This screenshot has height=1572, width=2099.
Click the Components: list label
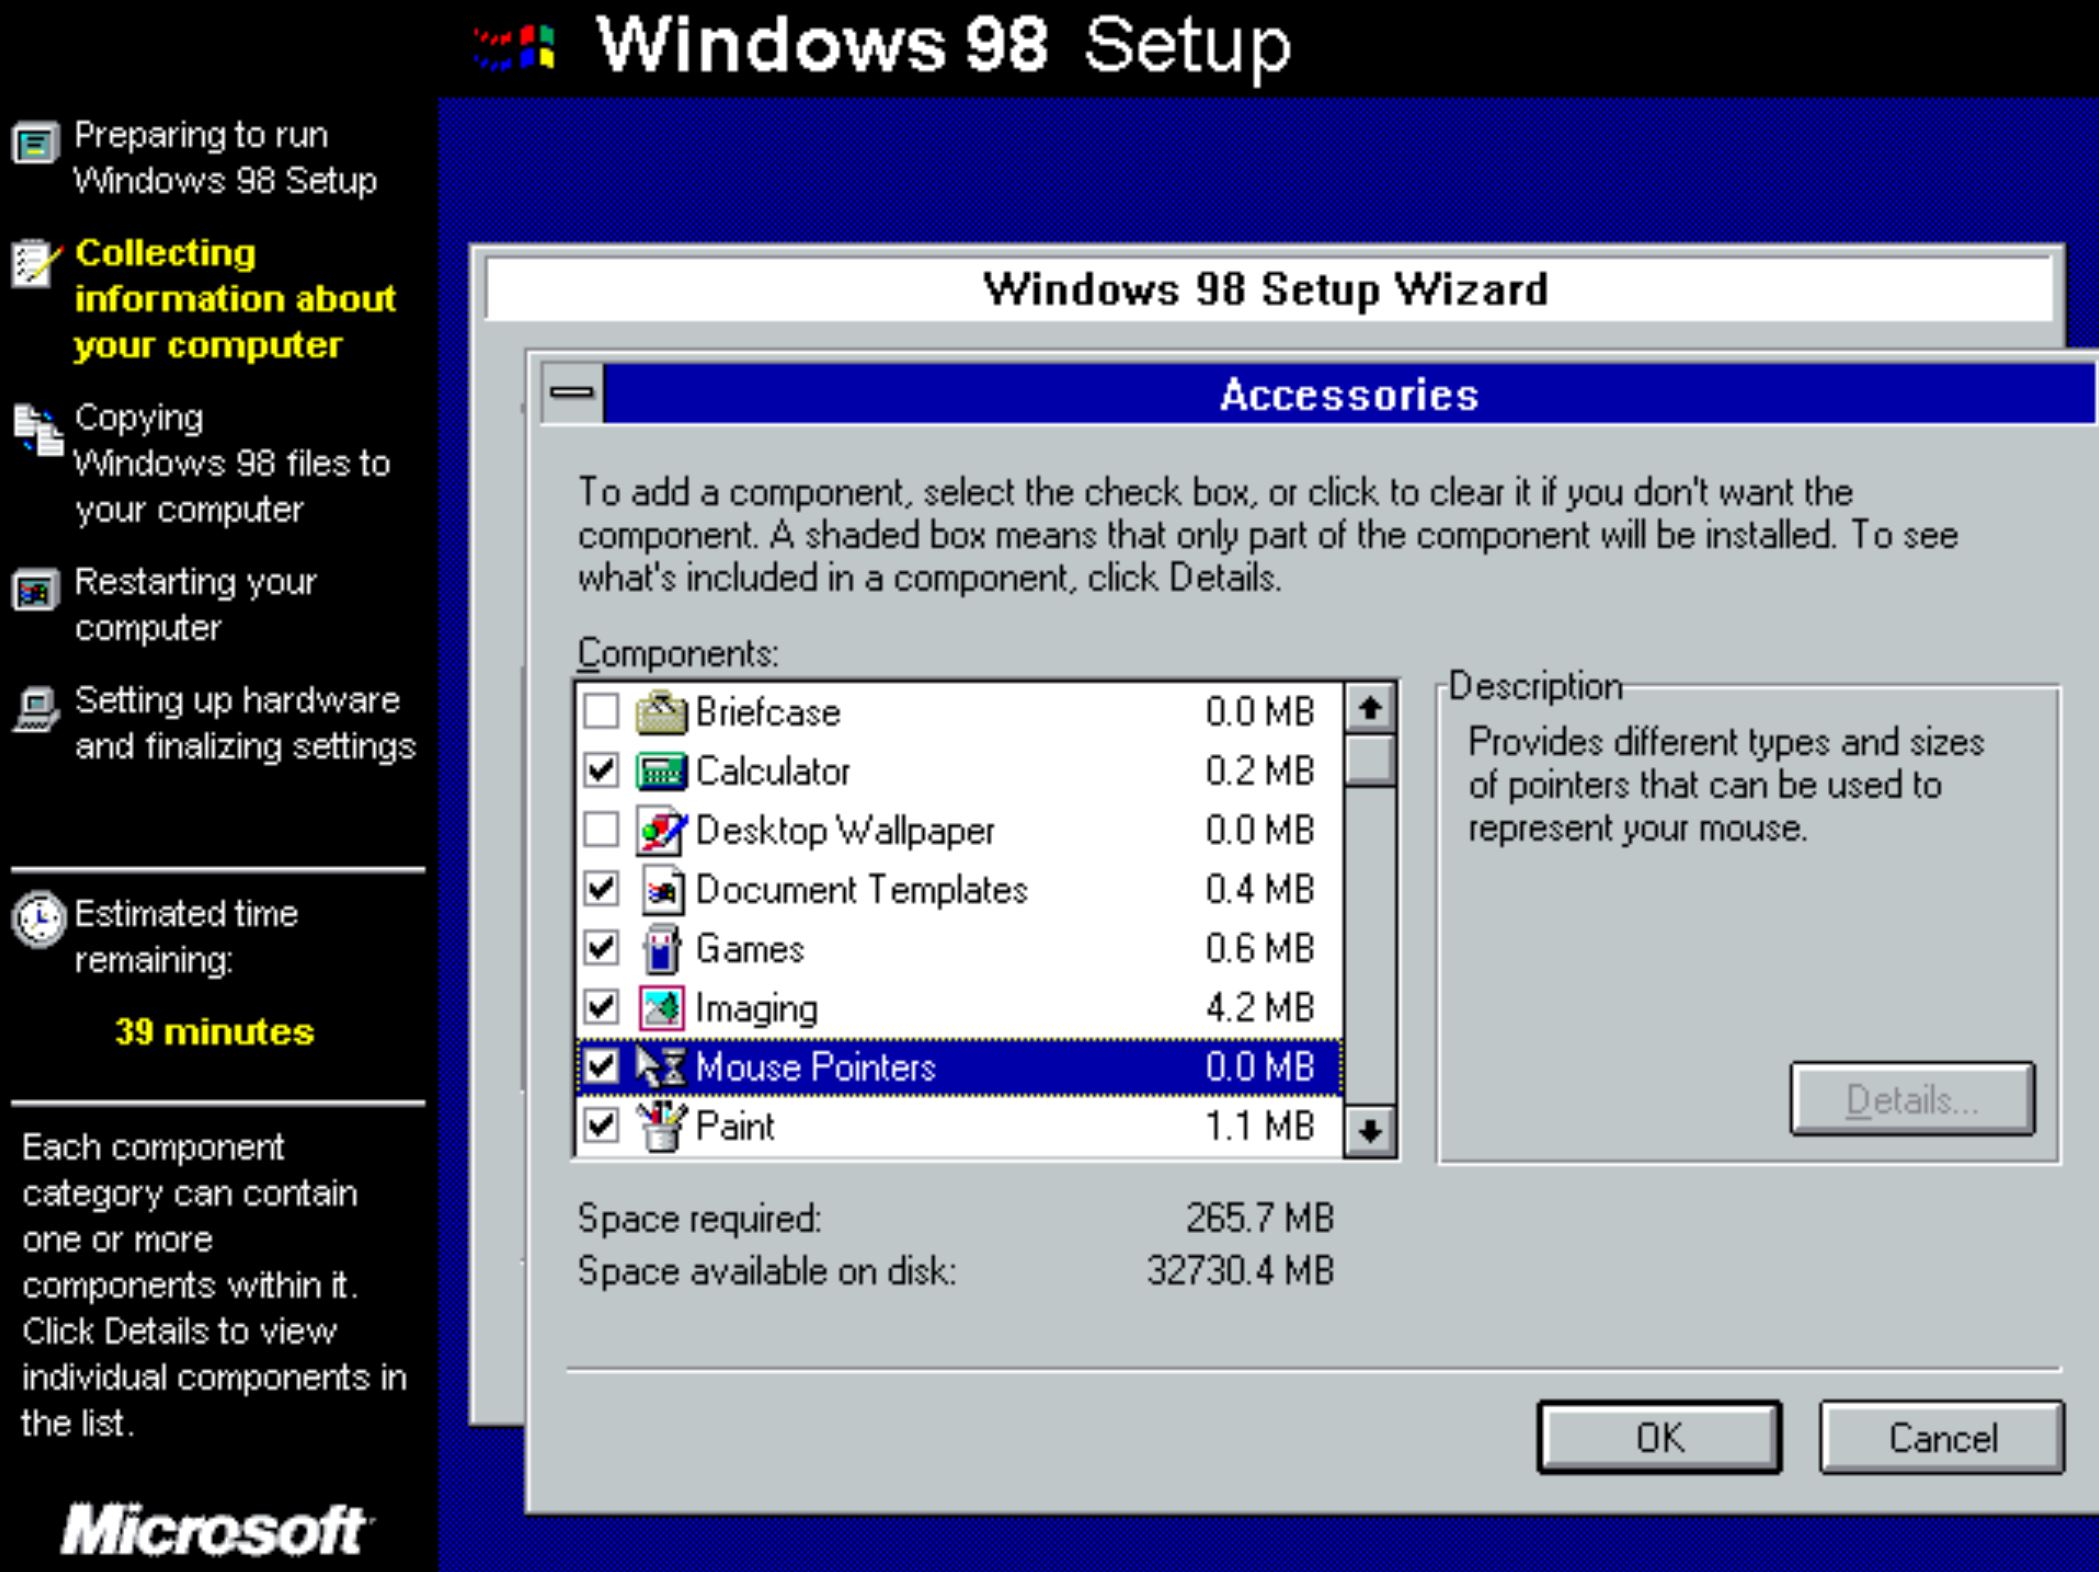pyautogui.click(x=677, y=653)
